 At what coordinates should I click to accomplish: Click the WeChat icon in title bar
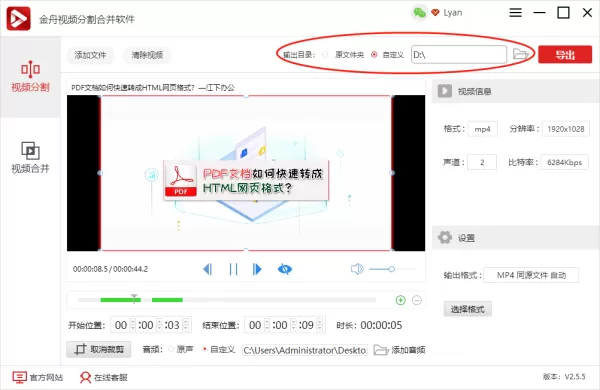point(419,13)
